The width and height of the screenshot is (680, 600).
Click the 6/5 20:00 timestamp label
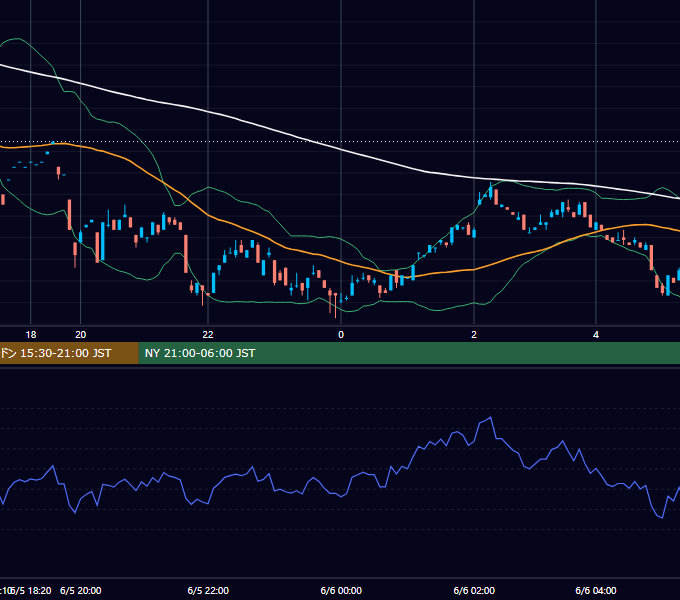pos(81,590)
